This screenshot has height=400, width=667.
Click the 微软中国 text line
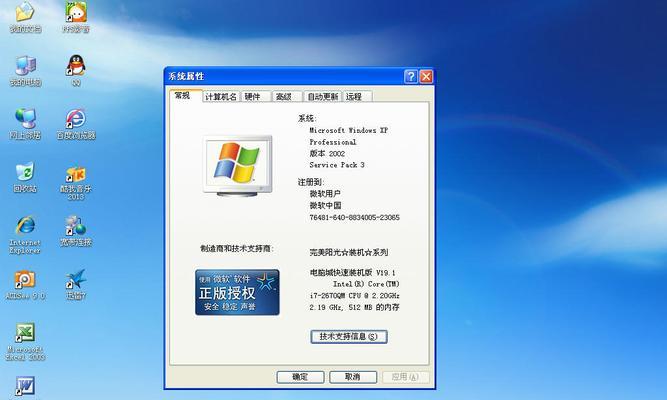click(325, 206)
